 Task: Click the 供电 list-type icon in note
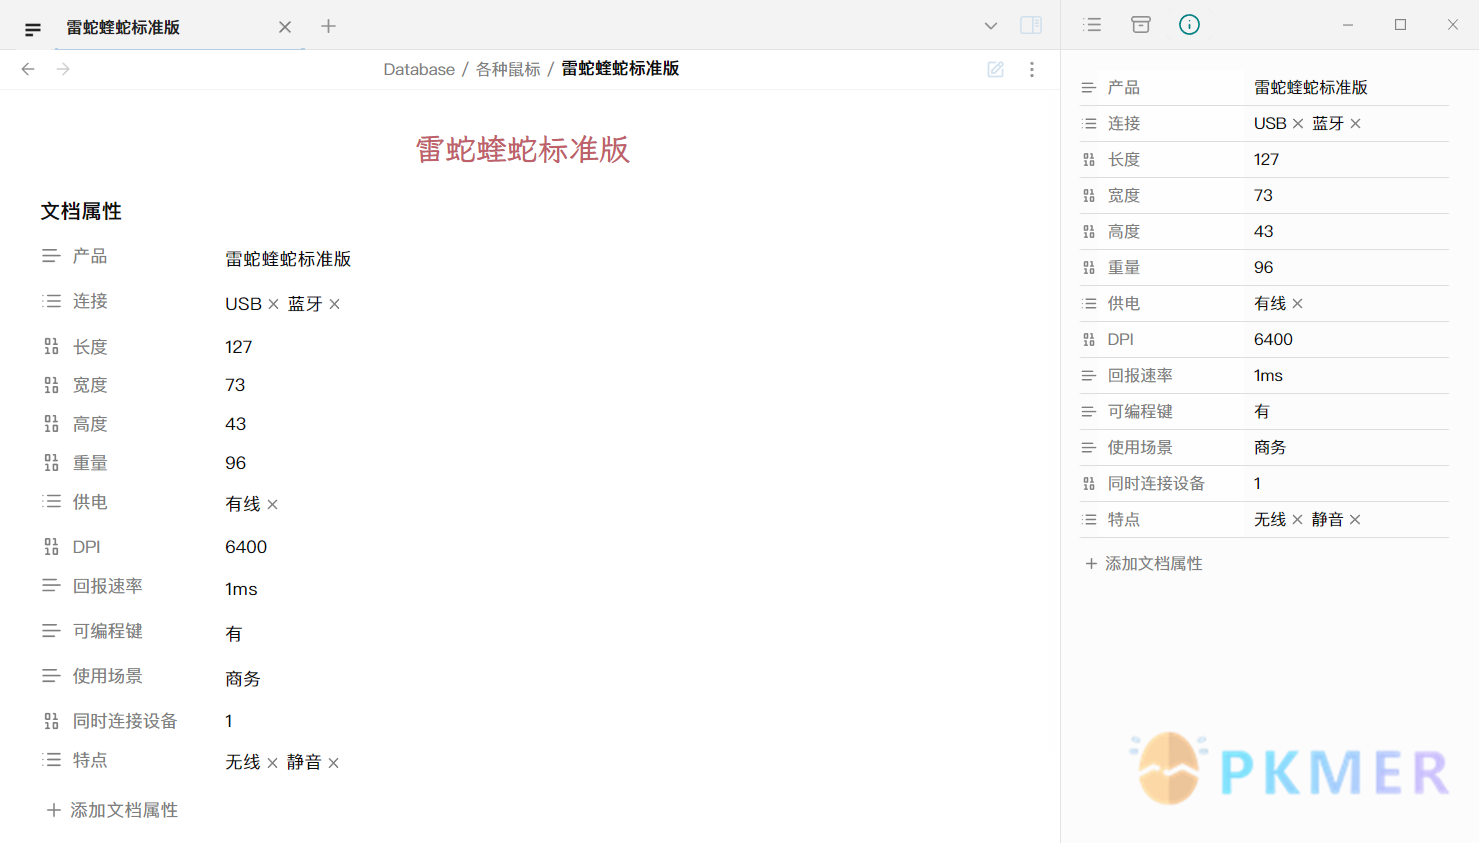[51, 502]
